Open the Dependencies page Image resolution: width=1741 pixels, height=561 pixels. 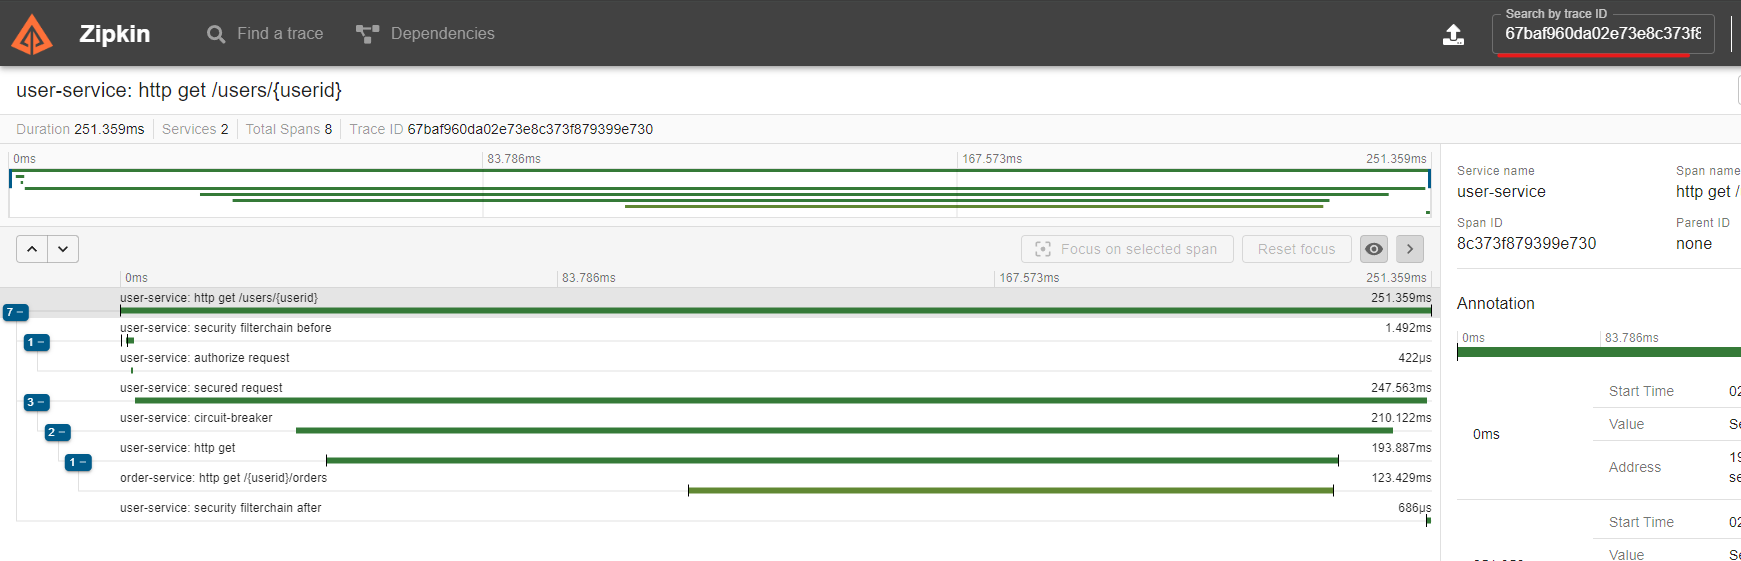[x=425, y=33]
